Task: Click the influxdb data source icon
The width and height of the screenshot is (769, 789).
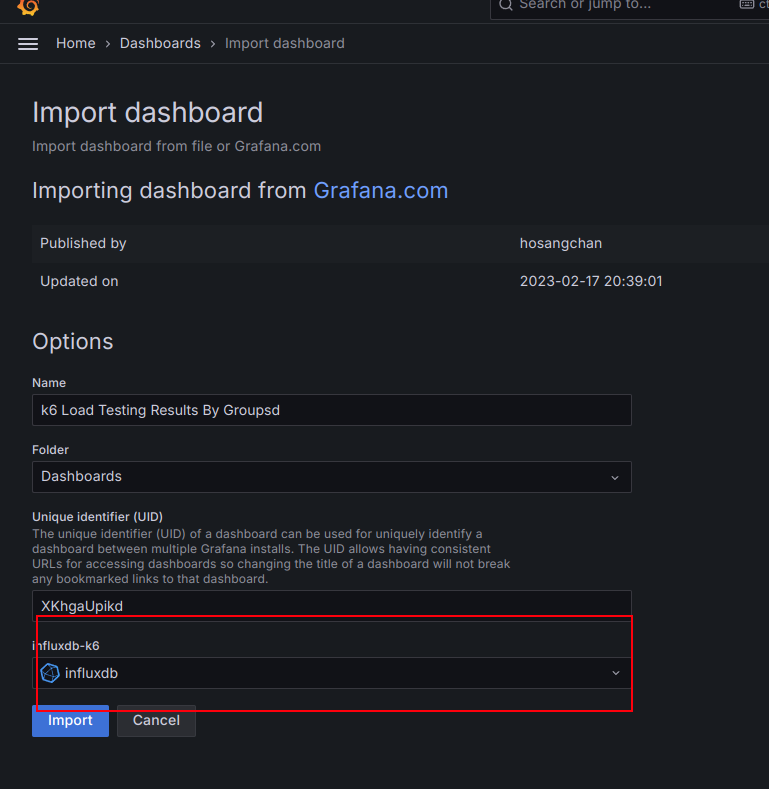Action: (50, 673)
